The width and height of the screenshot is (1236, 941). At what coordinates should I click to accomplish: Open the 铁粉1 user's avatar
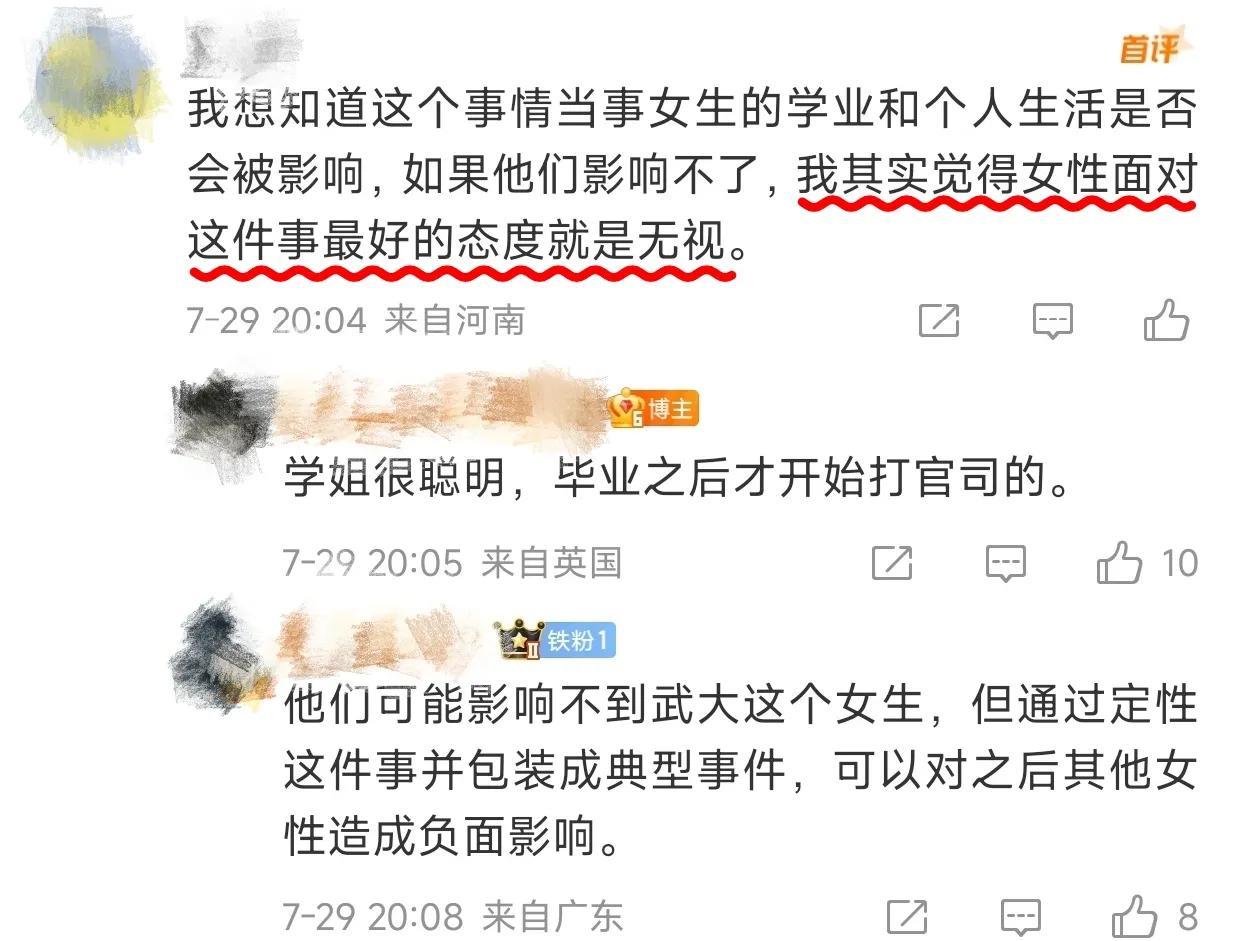[x=226, y=655]
